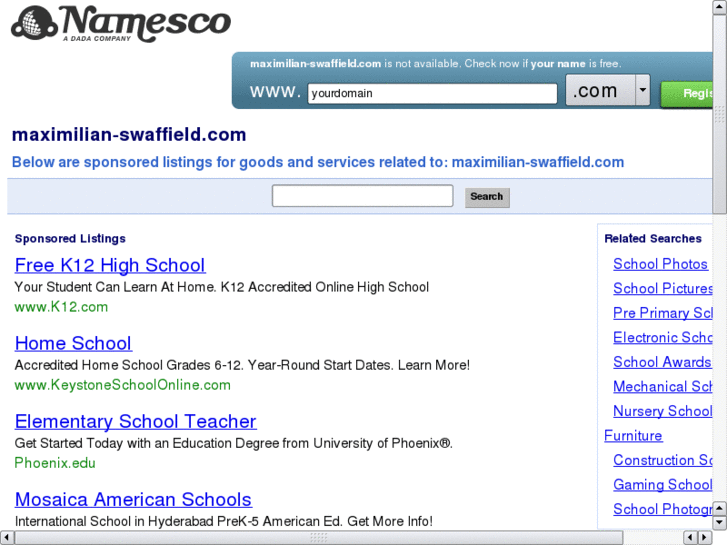
Task: Select School Photography related search
Action: (x=663, y=509)
